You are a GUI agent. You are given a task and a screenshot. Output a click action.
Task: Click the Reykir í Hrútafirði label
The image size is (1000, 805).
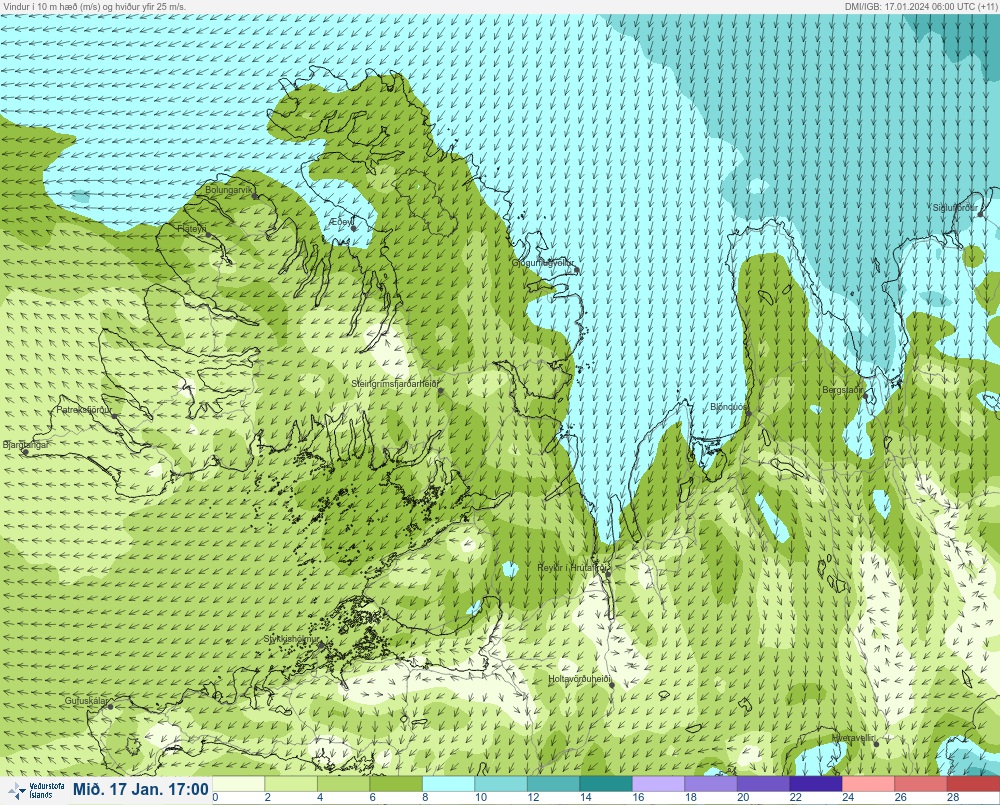[x=574, y=568]
